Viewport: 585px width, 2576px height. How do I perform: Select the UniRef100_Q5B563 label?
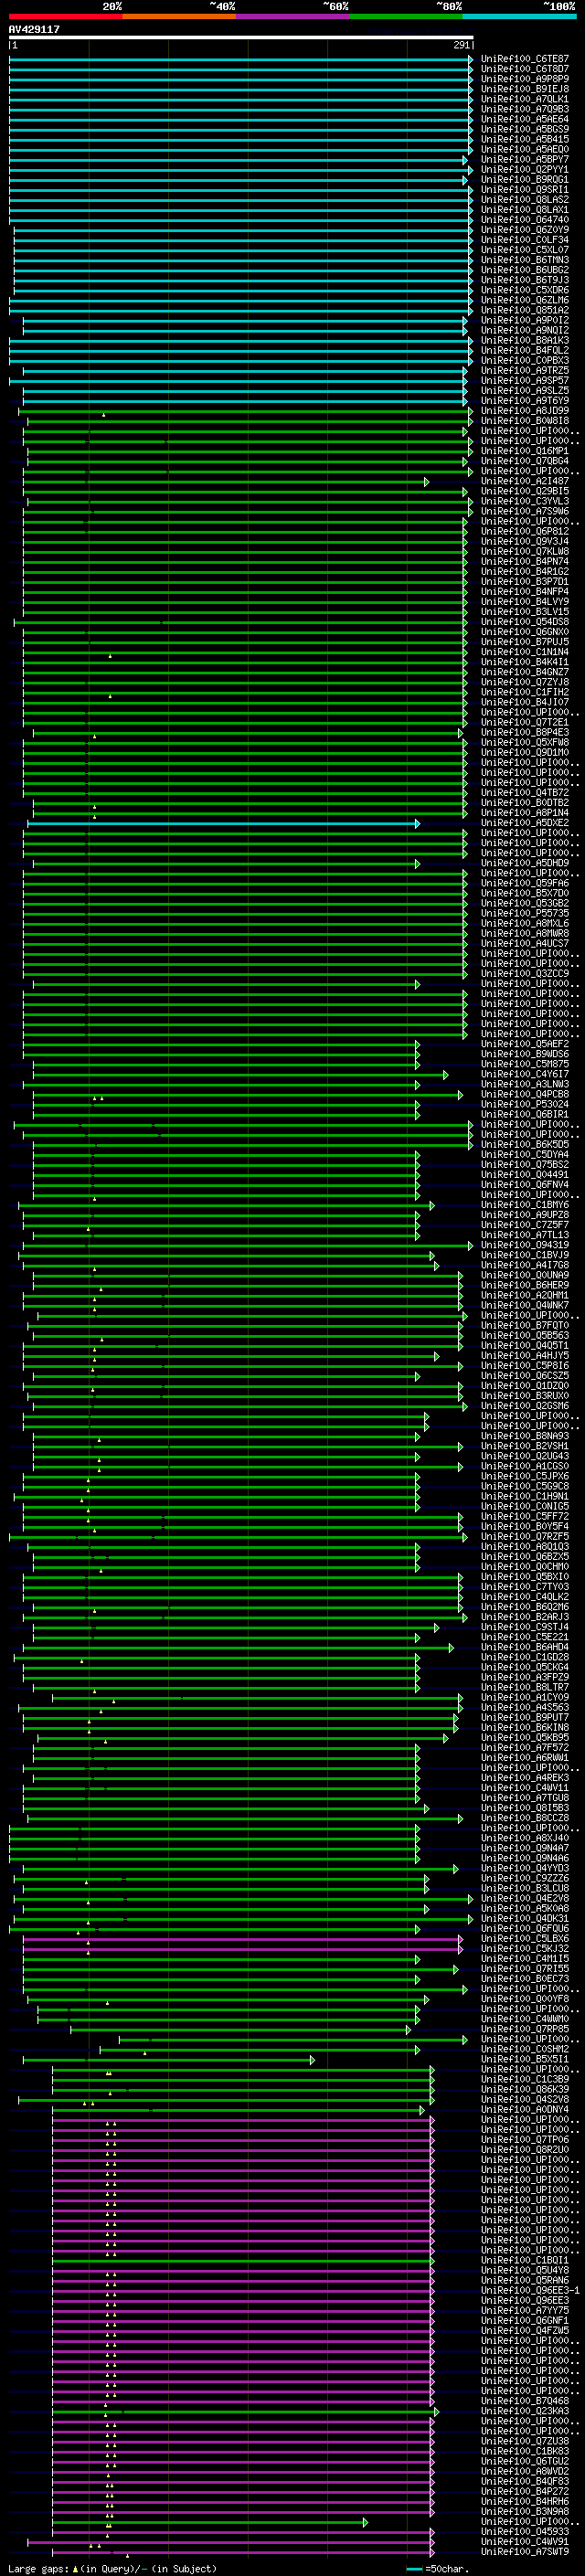point(524,1336)
